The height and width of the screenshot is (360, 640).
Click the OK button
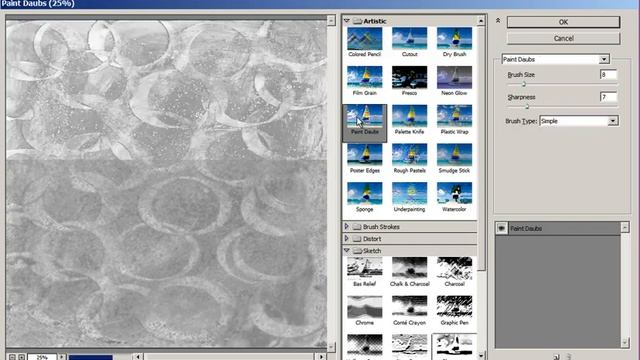point(563,22)
